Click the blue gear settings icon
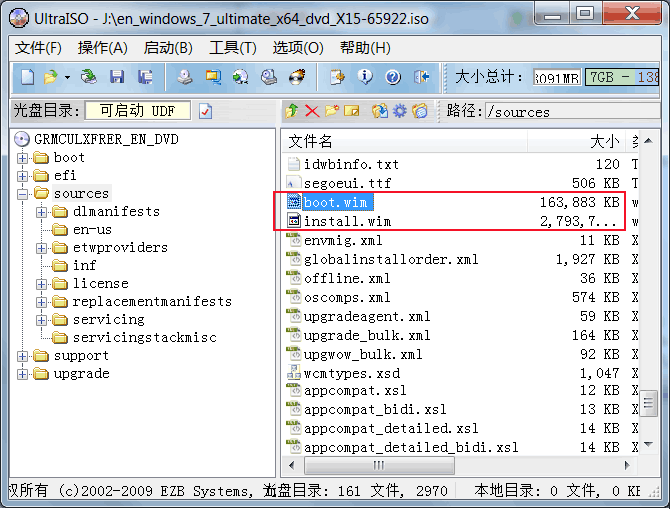Screen dimensions: 670x509 pyautogui.click(x=400, y=111)
